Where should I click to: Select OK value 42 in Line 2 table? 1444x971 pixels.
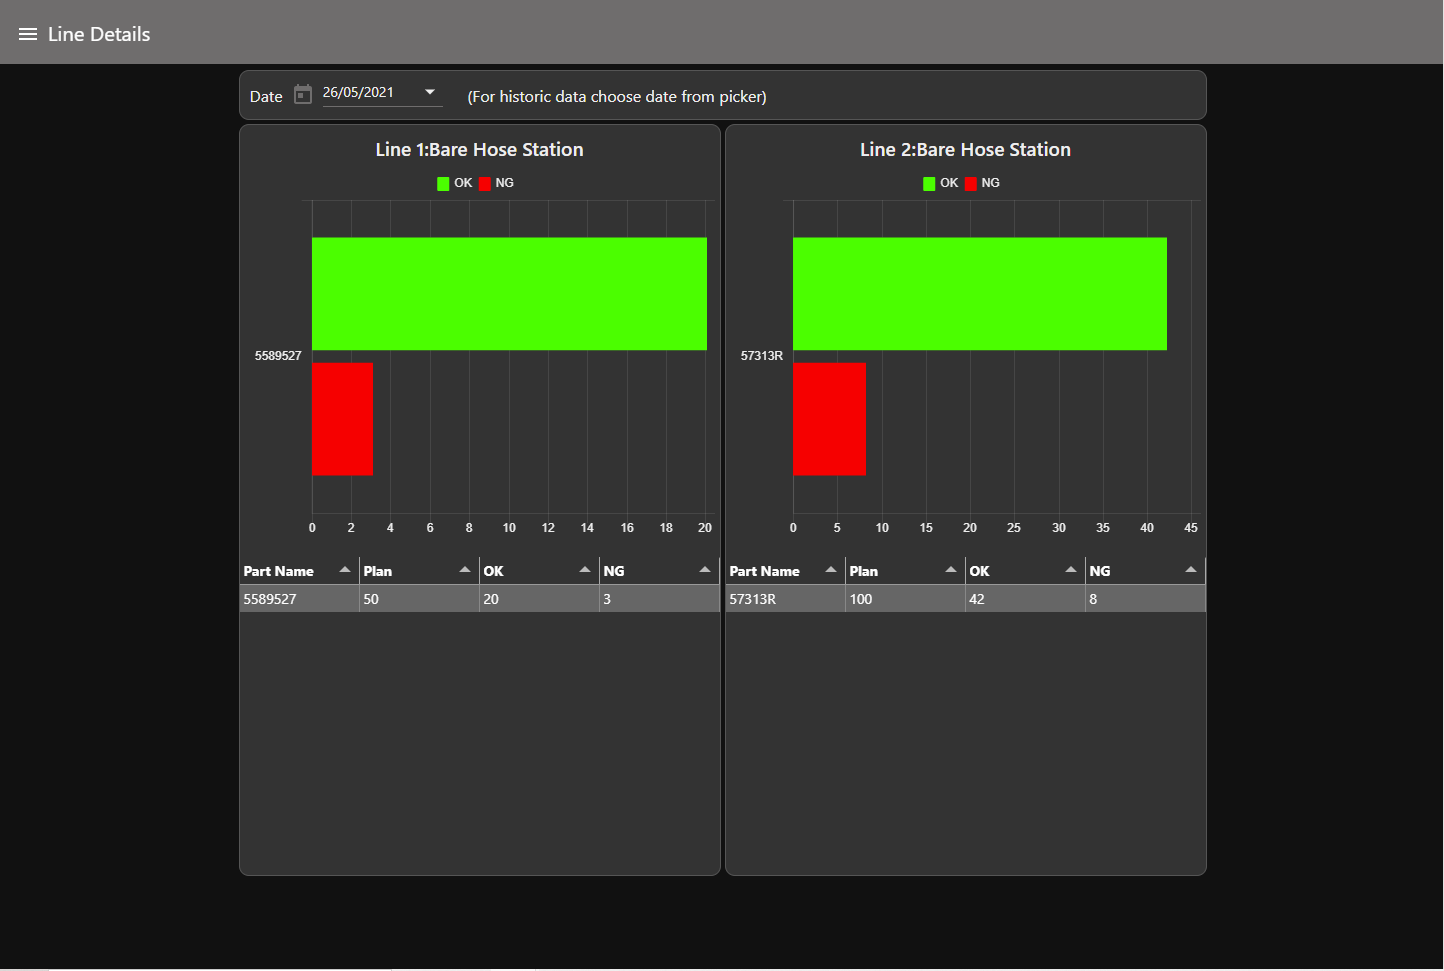[x=1025, y=599]
